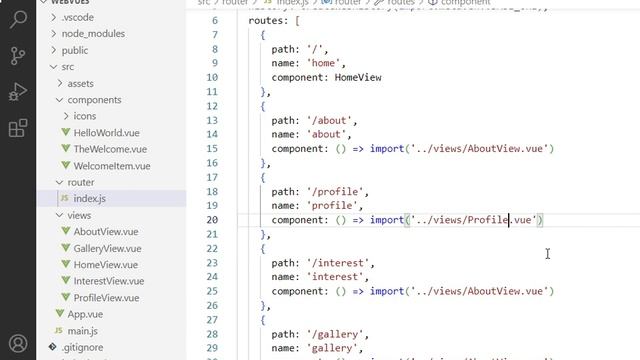Image resolution: width=640 pixels, height=360 pixels.
Task: Click 'routes:' keyword on line 6
Action: click(269, 20)
